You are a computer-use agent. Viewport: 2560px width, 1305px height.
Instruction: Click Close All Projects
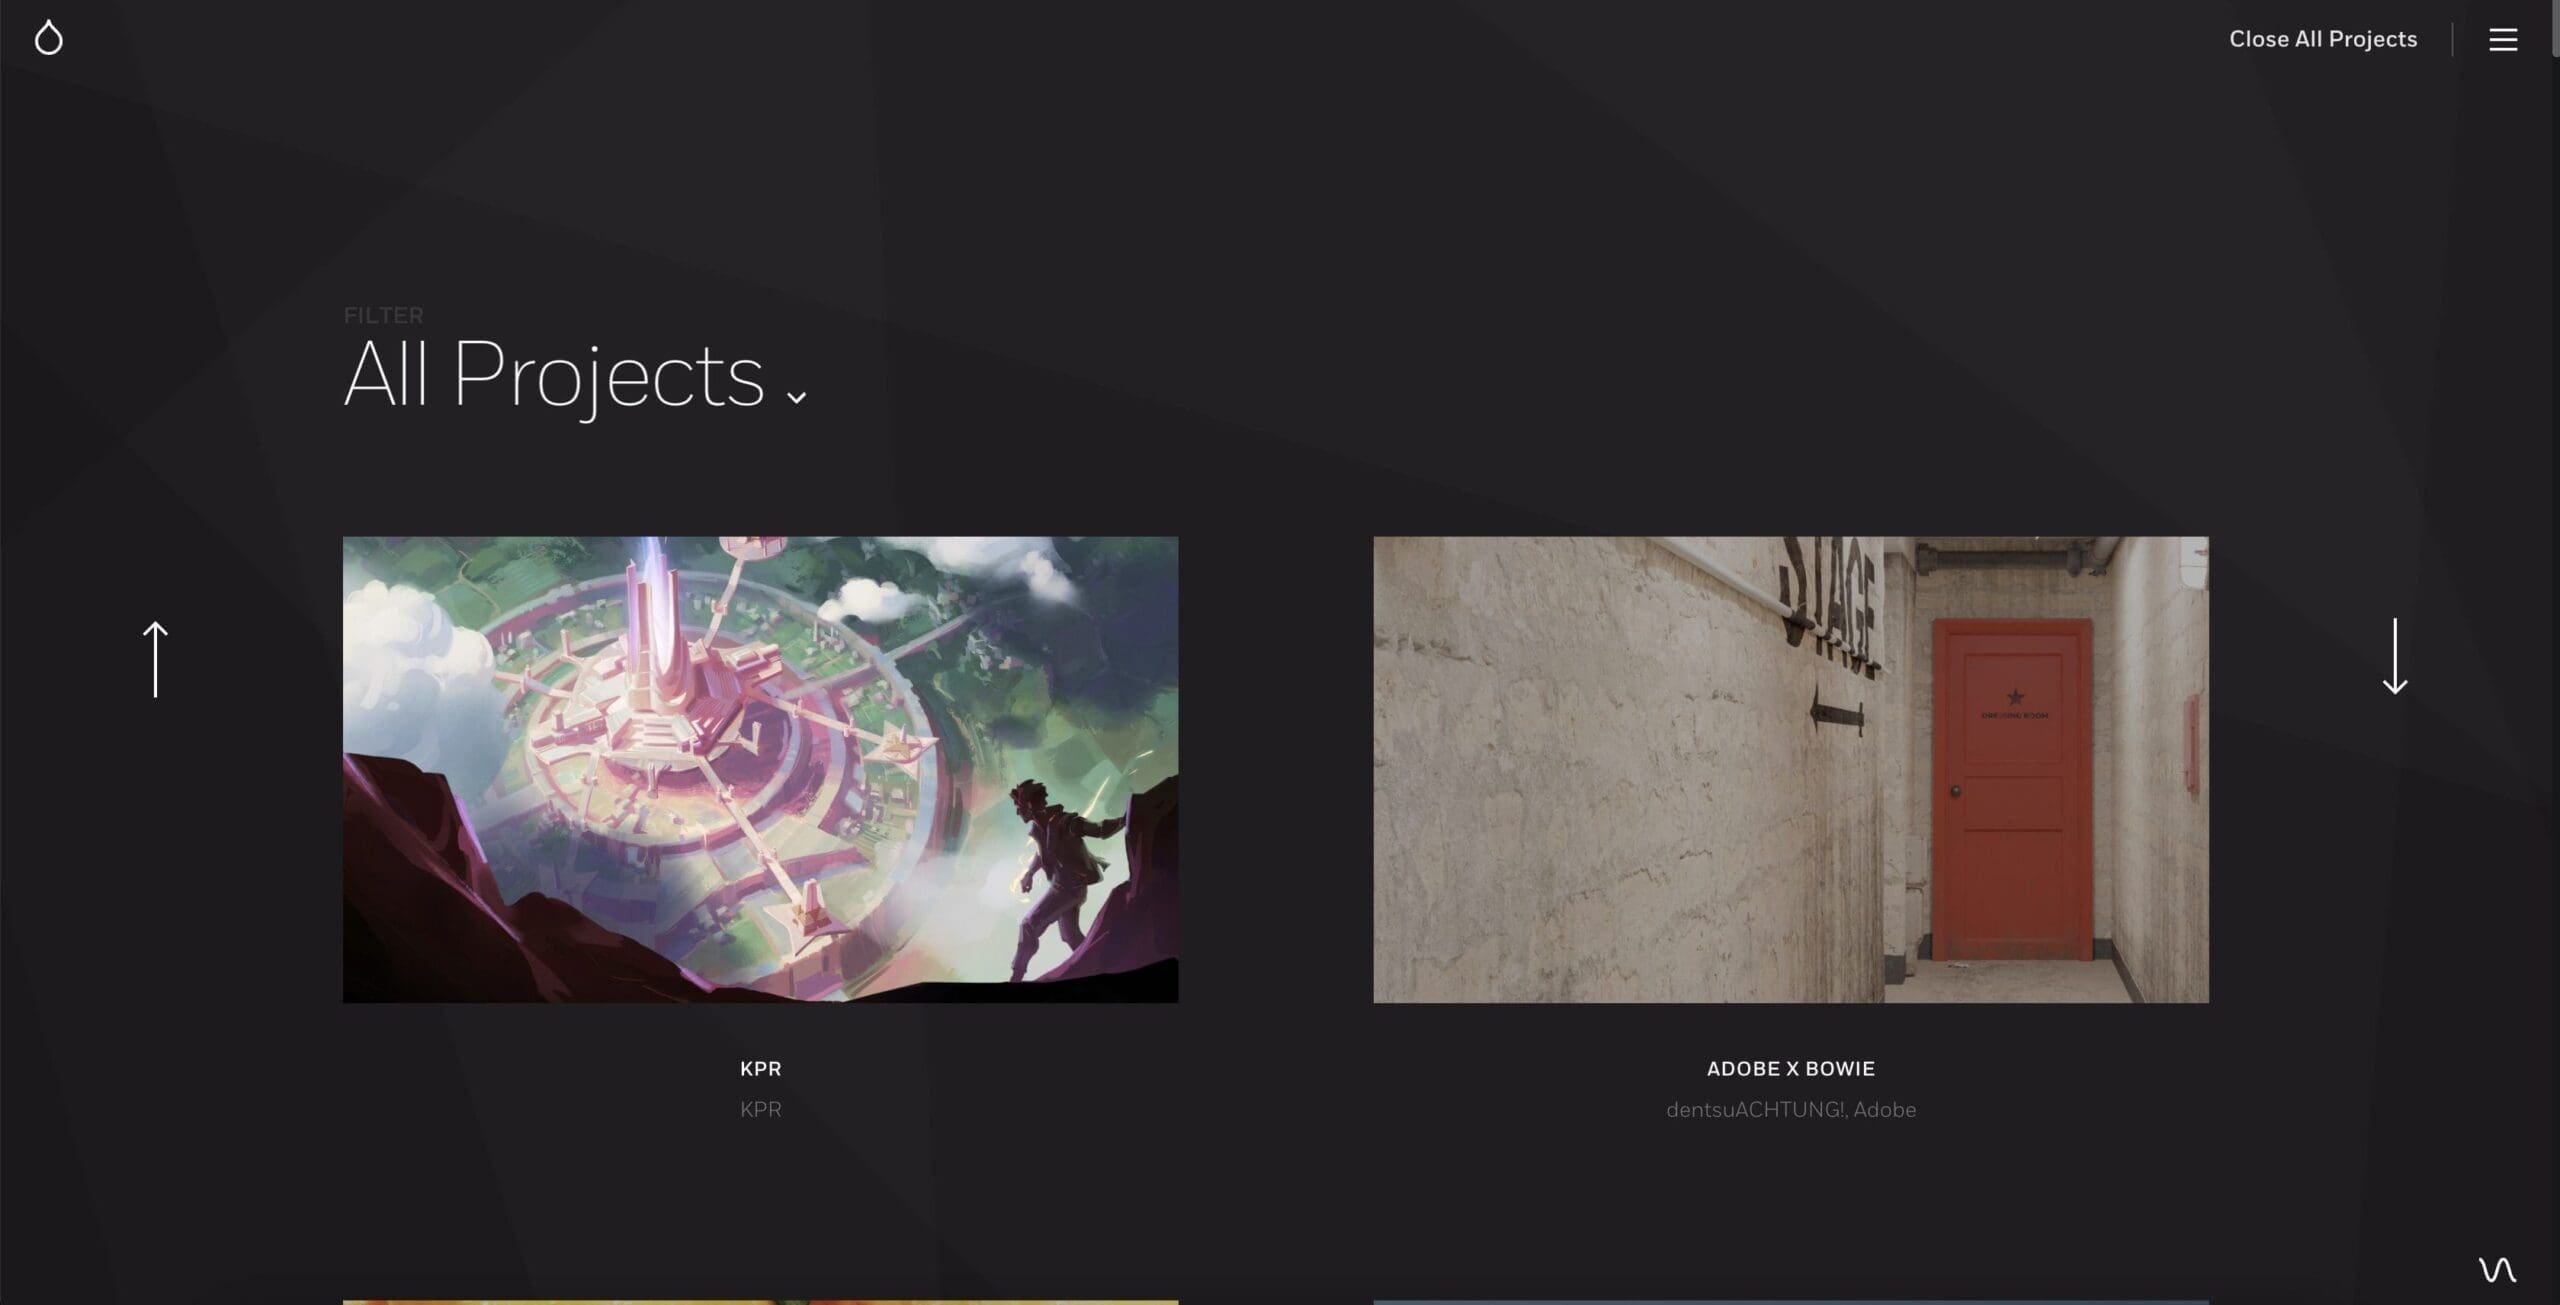tap(2323, 39)
